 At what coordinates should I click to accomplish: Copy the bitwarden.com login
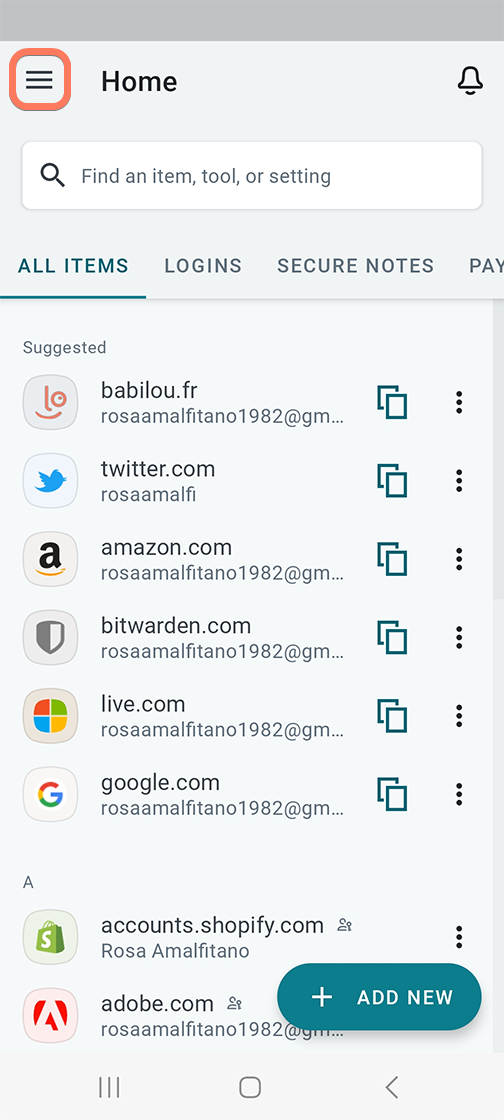coord(392,637)
